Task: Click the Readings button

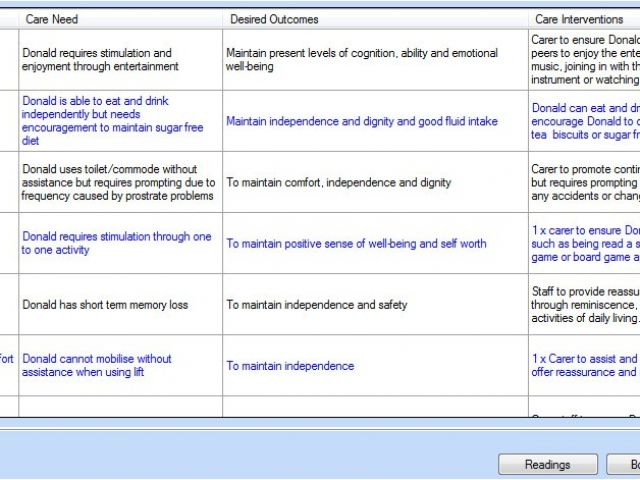Action: [547, 464]
